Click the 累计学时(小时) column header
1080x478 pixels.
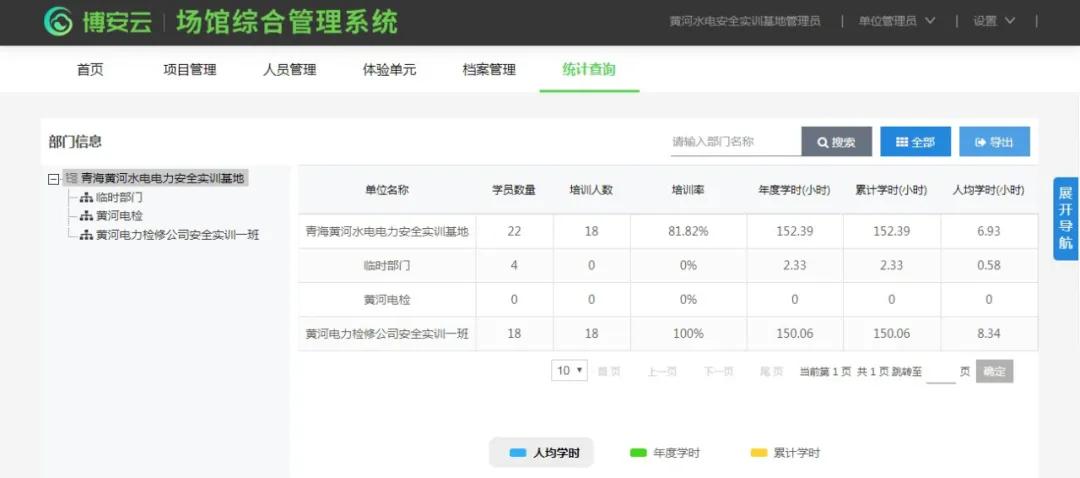click(x=891, y=190)
